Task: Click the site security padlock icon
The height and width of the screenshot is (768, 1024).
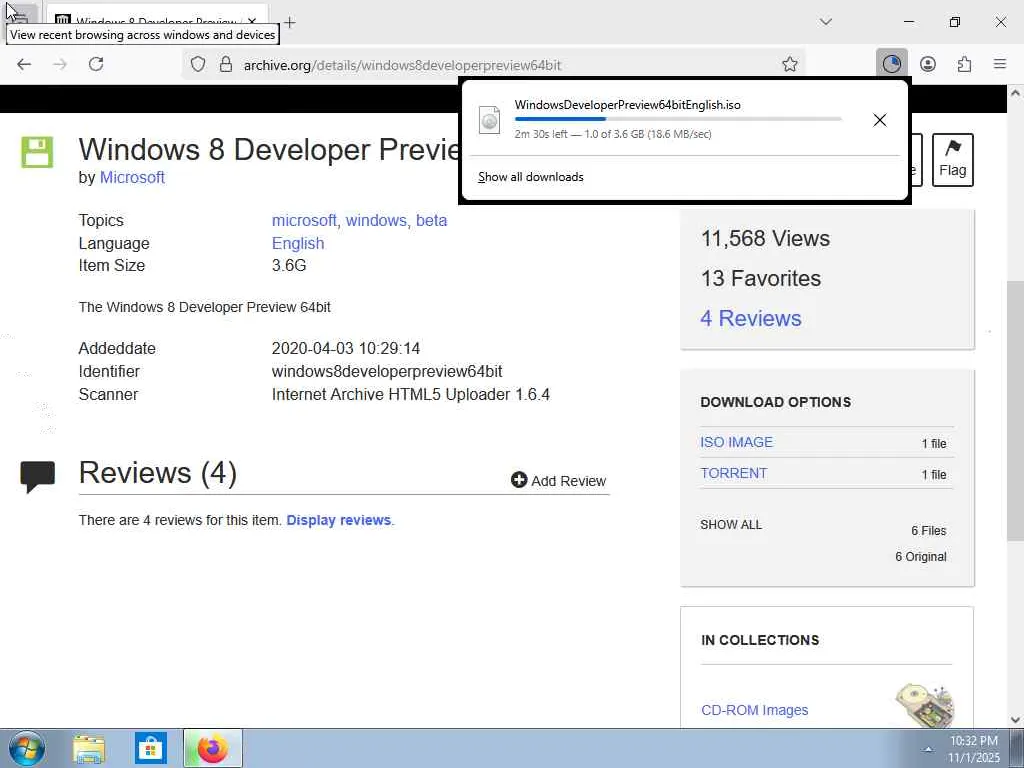Action: (226, 64)
